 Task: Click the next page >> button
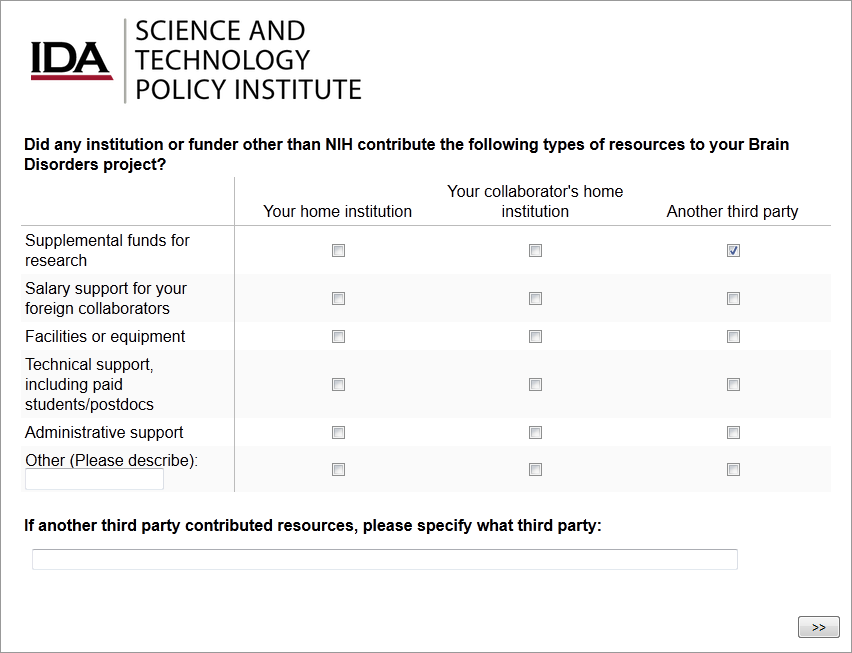[818, 627]
